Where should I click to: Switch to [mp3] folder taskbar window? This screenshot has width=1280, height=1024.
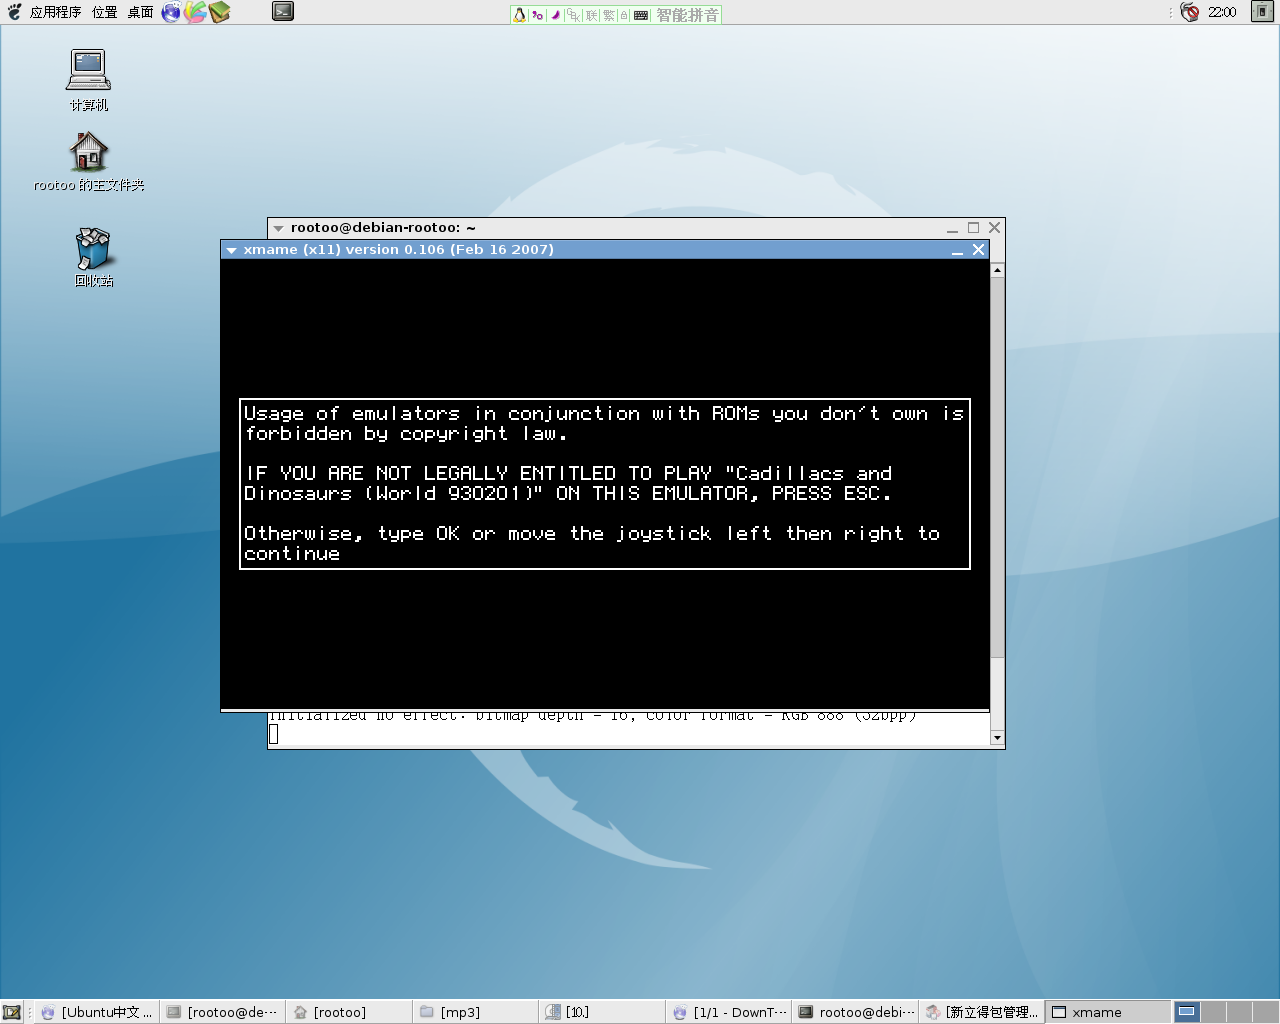coord(474,1012)
